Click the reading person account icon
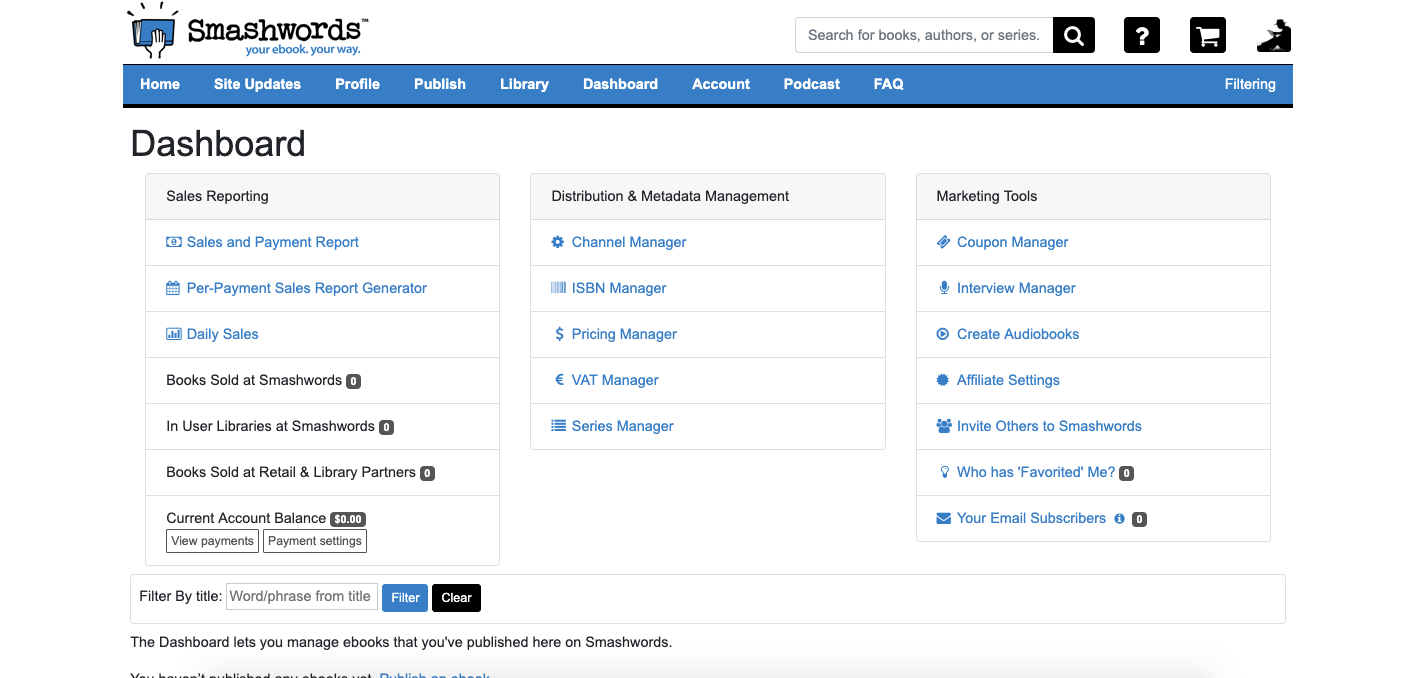 (x=1274, y=35)
